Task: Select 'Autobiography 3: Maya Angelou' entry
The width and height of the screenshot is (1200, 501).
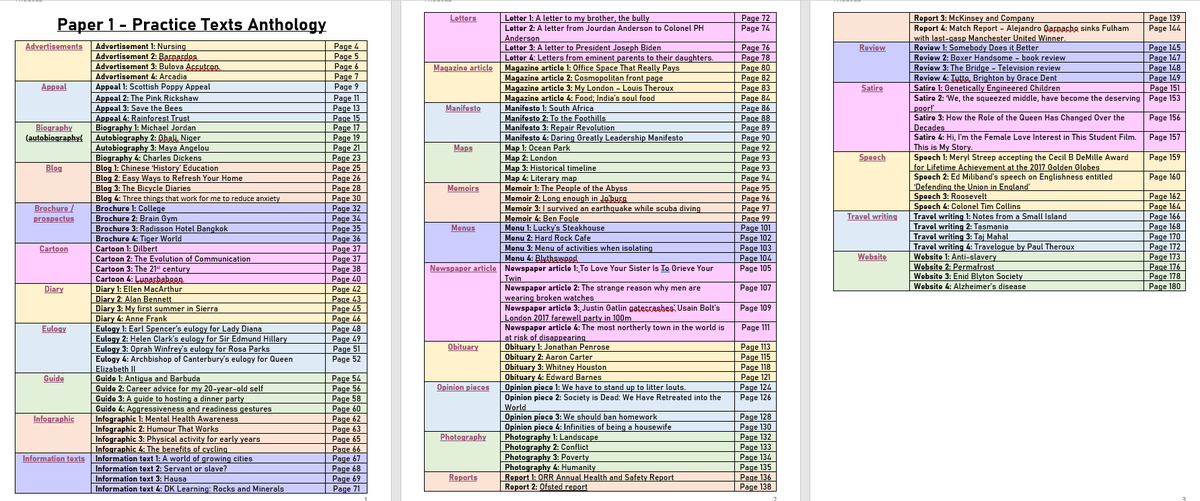Action: click(x=155, y=148)
